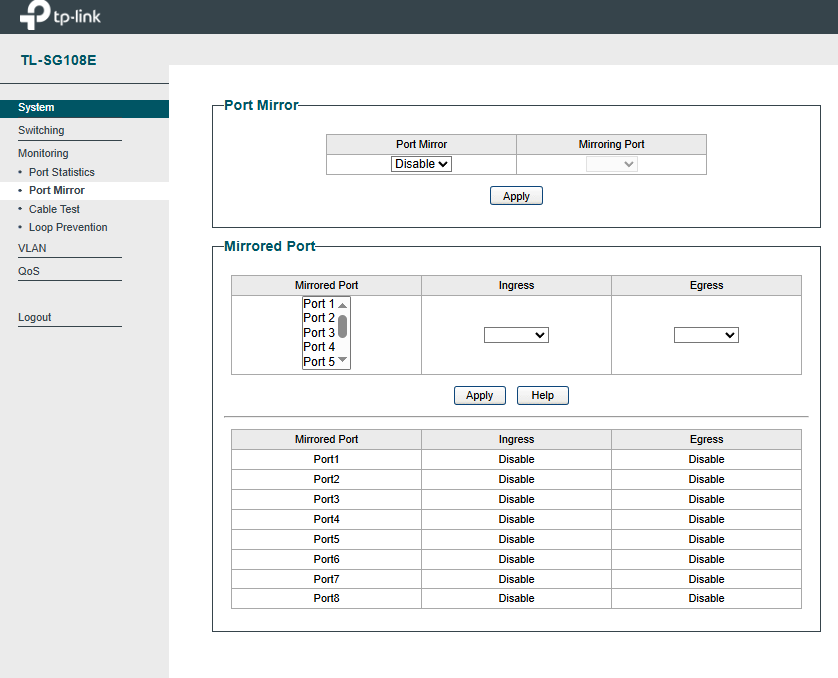
Task: Select Port 1 in the listbox
Action: (319, 303)
